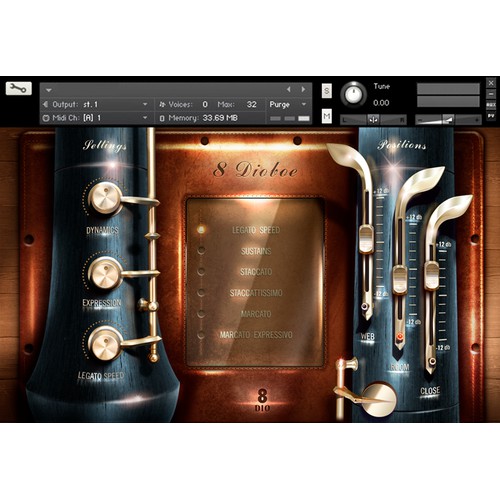This screenshot has height=500, width=500.
Task: Click the Memory chip icon
Action: tap(162, 118)
